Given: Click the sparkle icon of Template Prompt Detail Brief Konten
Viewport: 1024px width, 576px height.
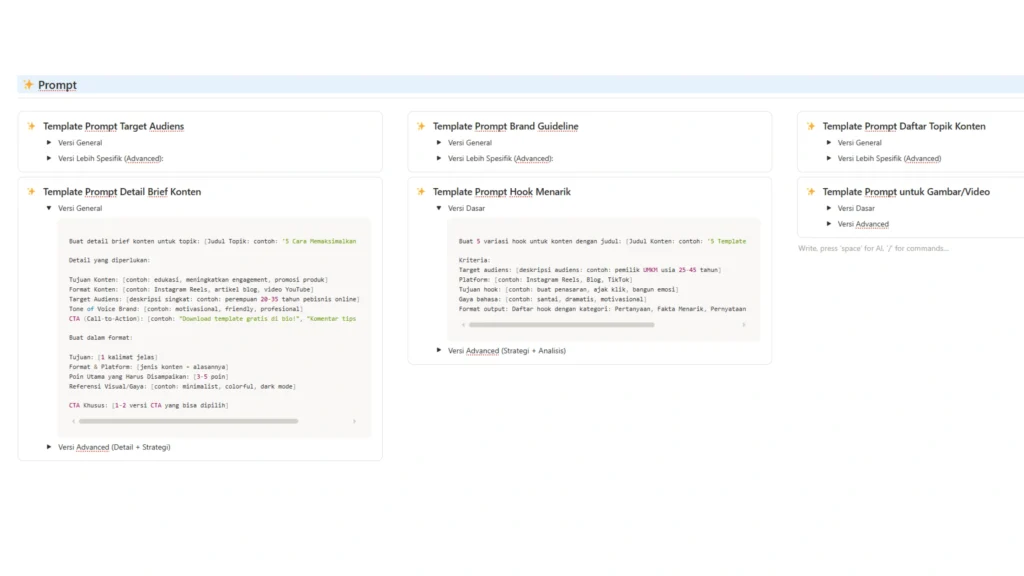Looking at the screenshot, I should [31, 192].
